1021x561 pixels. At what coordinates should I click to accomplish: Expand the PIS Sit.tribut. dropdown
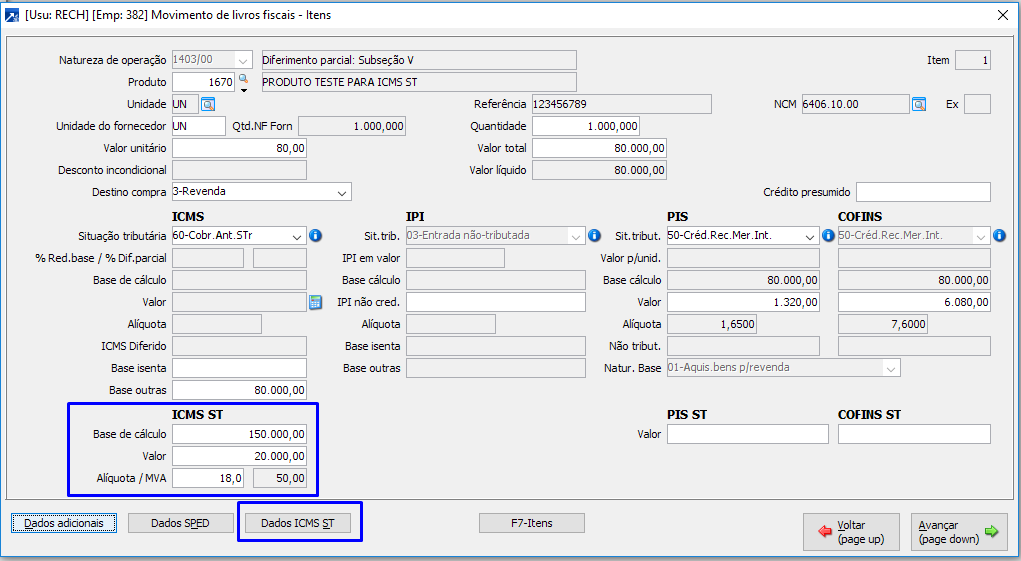pyautogui.click(x=809, y=236)
